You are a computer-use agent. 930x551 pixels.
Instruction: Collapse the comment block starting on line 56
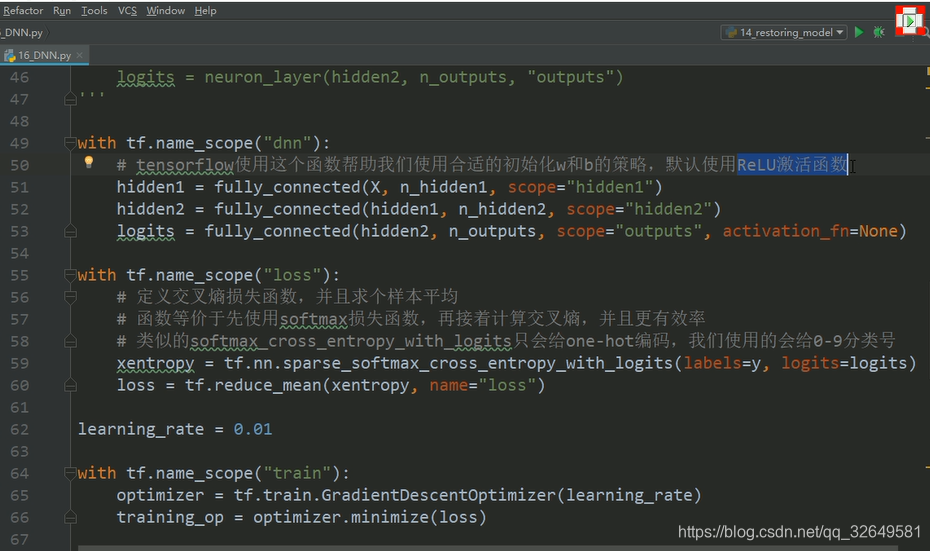(70, 297)
